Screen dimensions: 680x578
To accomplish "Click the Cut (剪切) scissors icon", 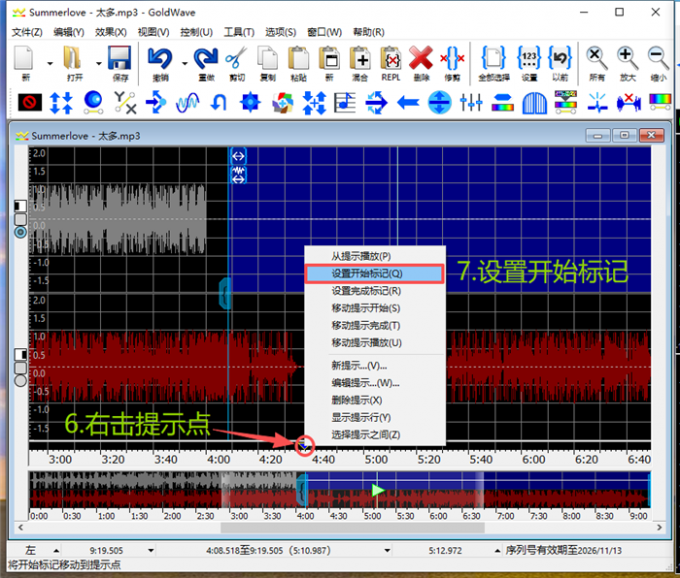I will tap(237, 59).
